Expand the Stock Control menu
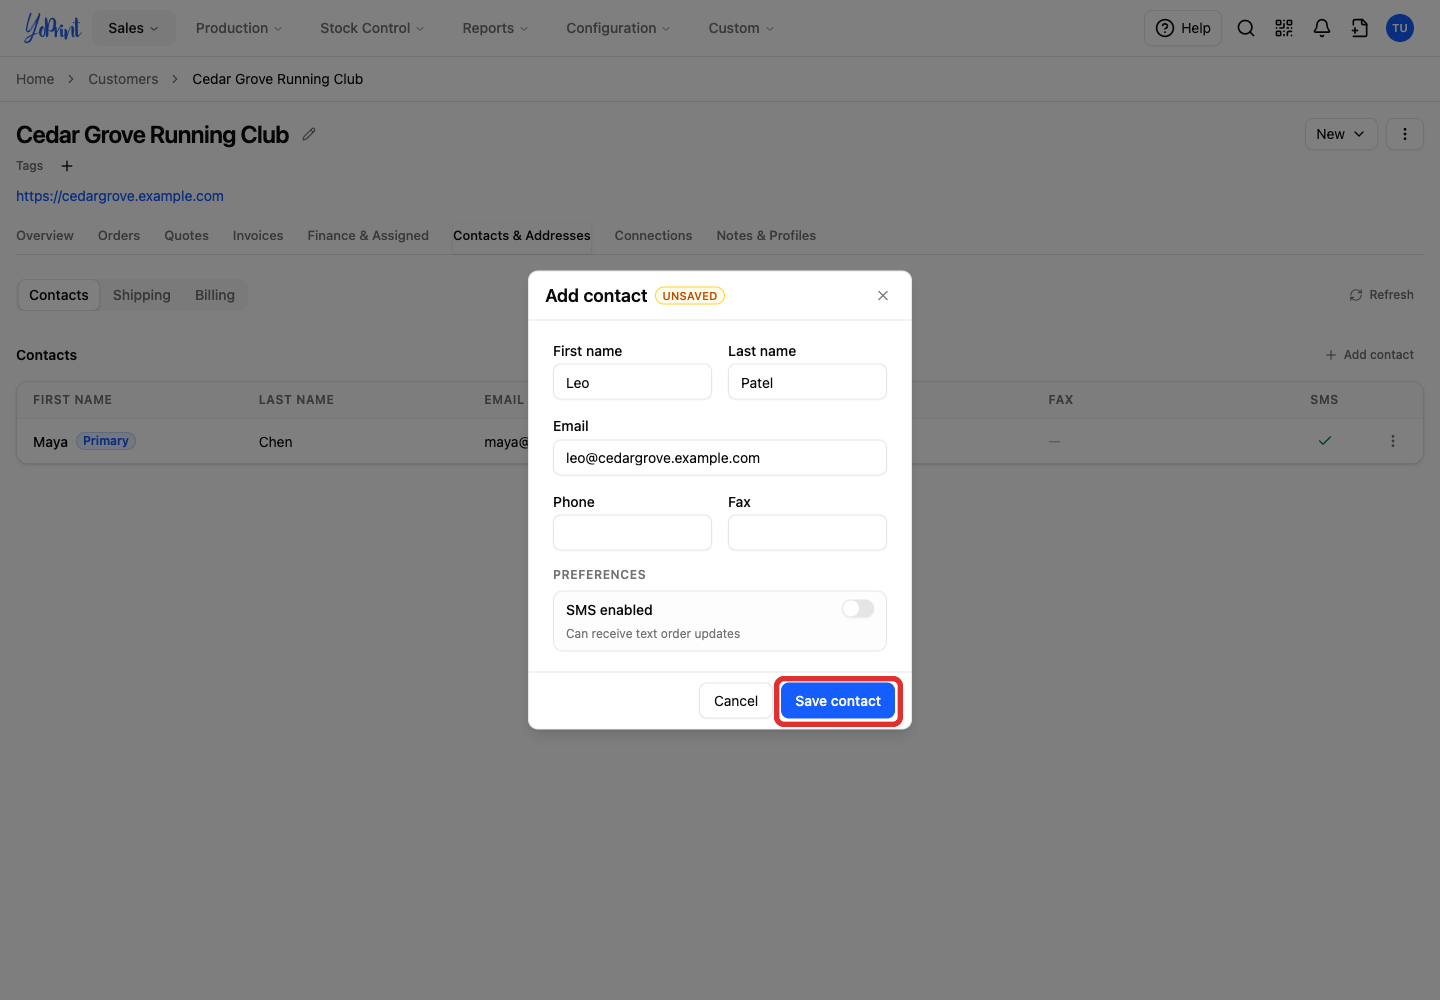1440x1000 pixels. coord(372,28)
